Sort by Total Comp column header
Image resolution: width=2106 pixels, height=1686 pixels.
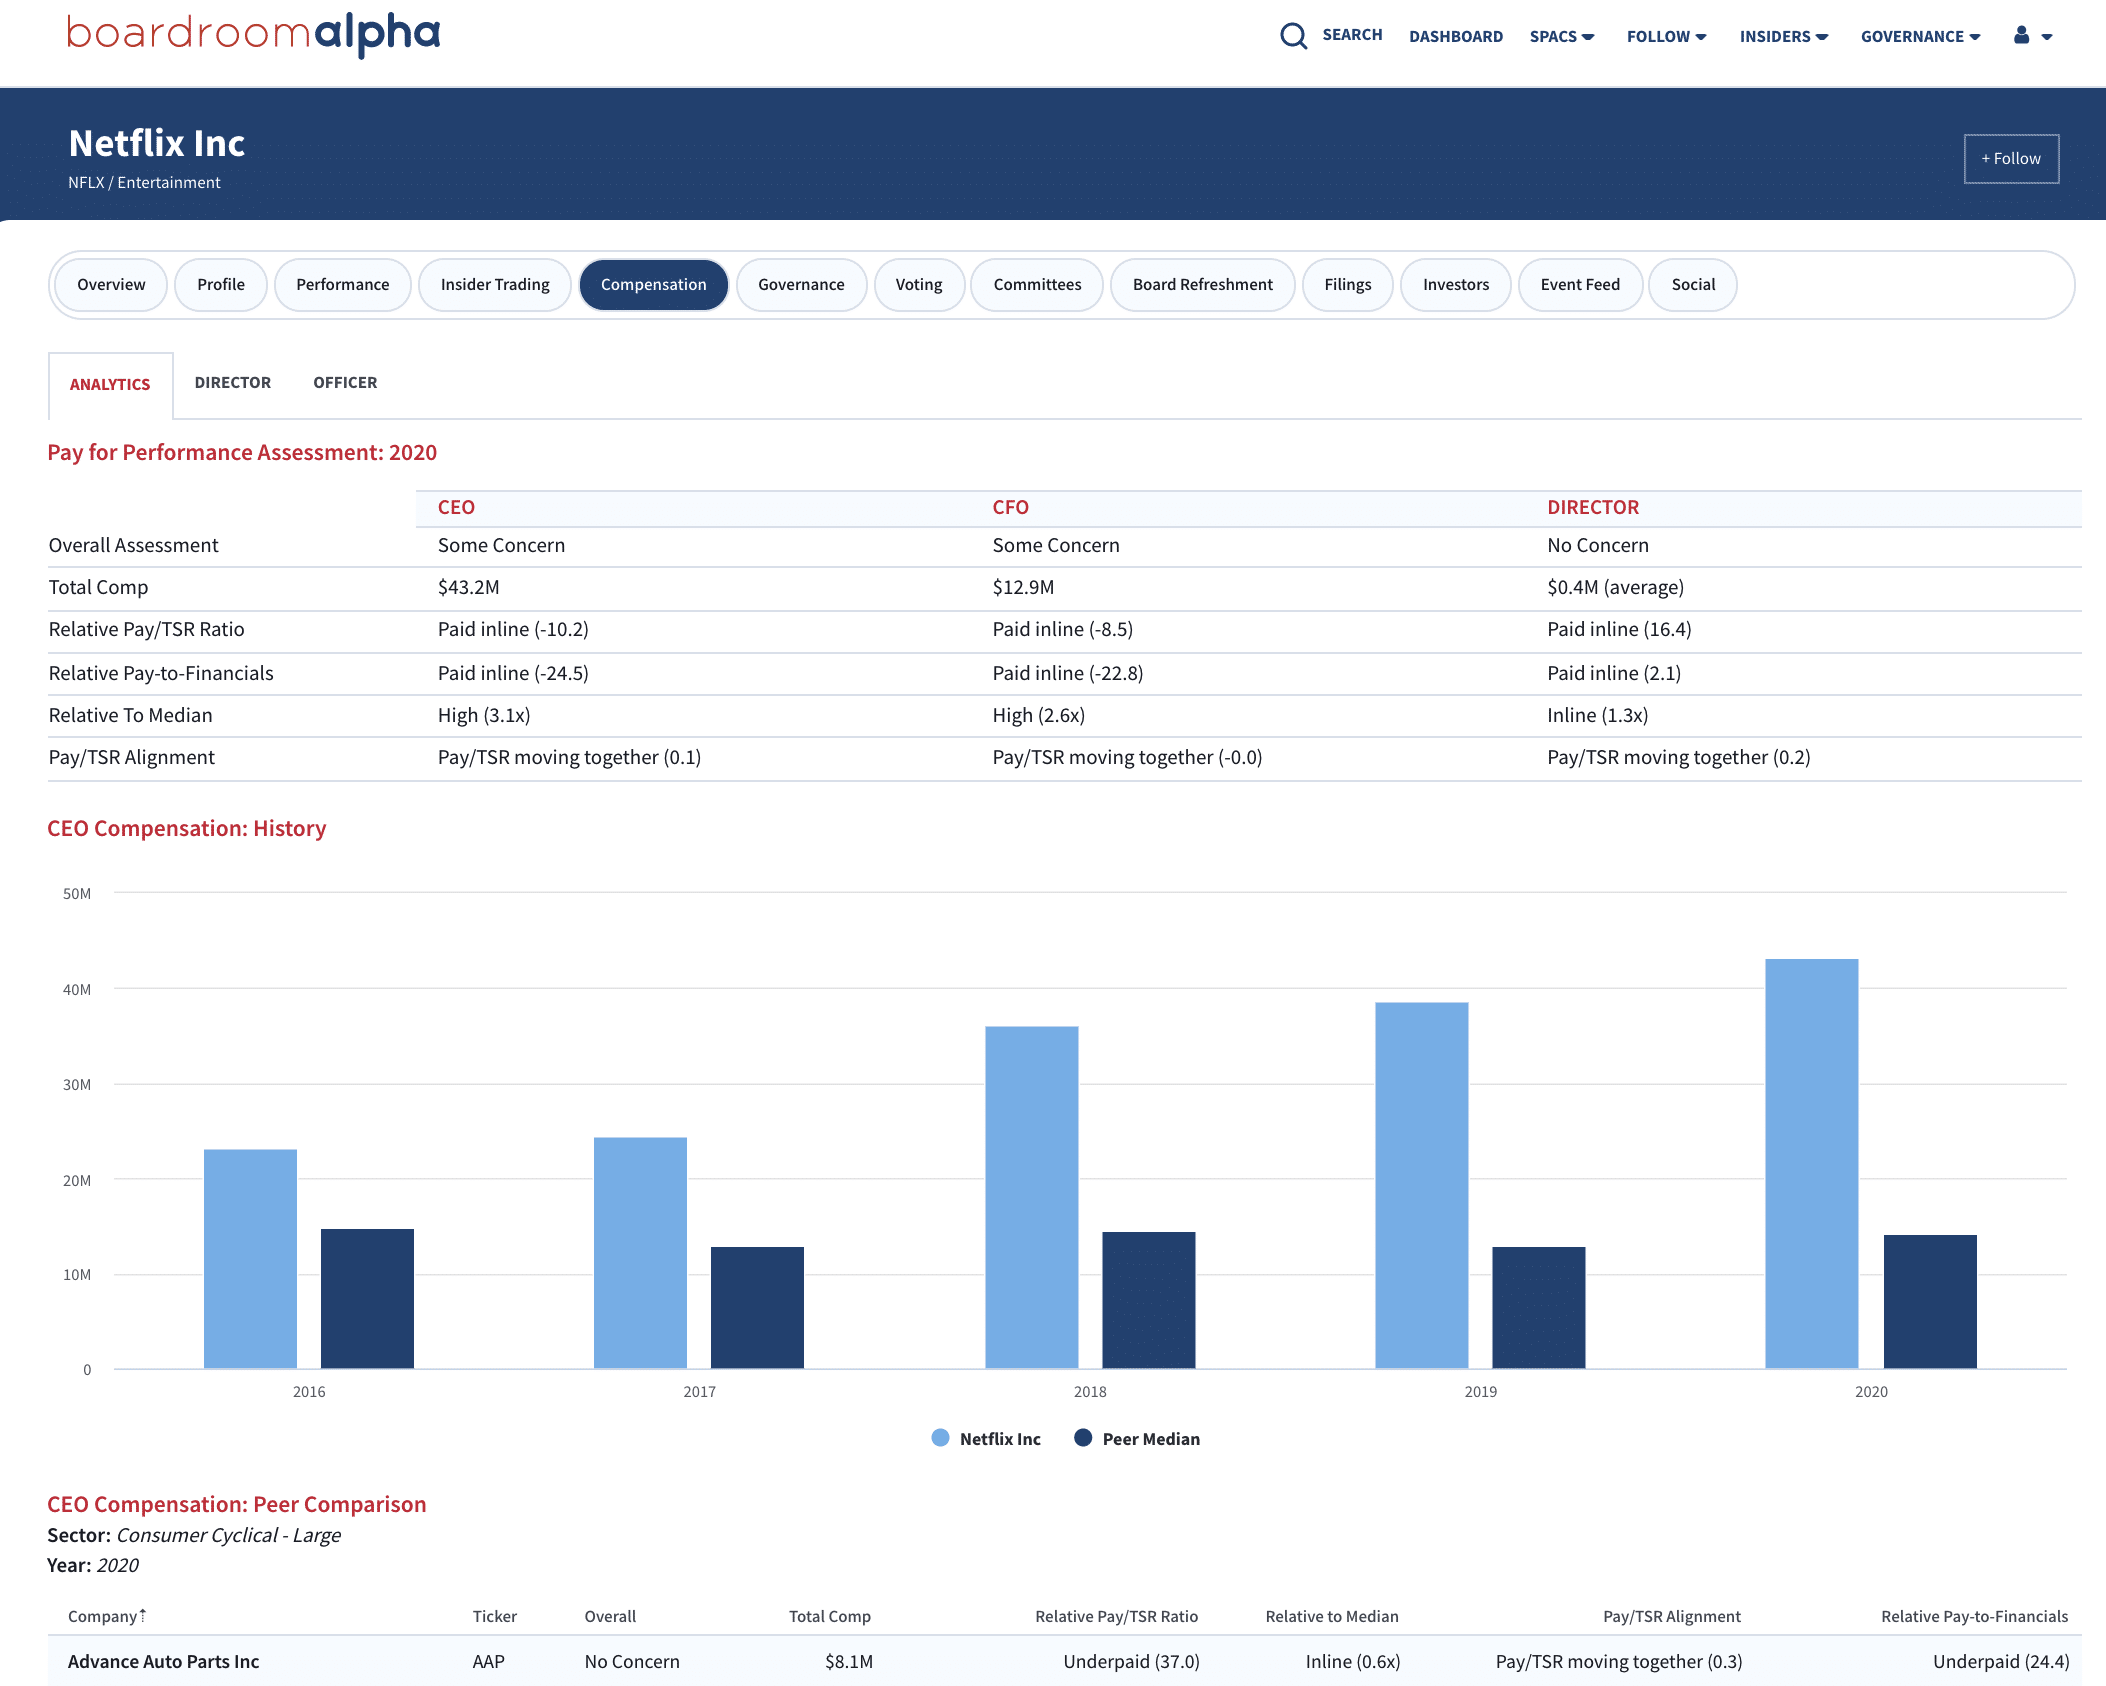pos(830,1616)
